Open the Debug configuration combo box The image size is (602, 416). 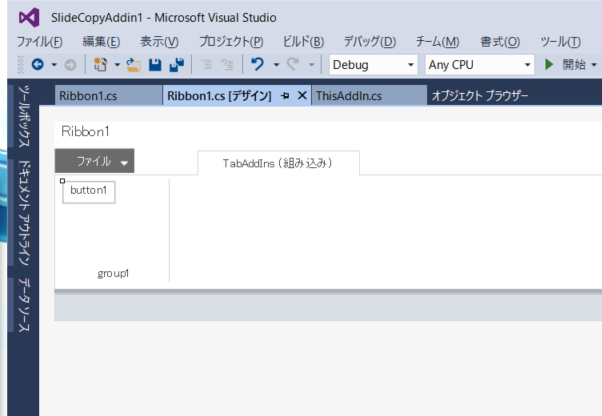coord(373,64)
